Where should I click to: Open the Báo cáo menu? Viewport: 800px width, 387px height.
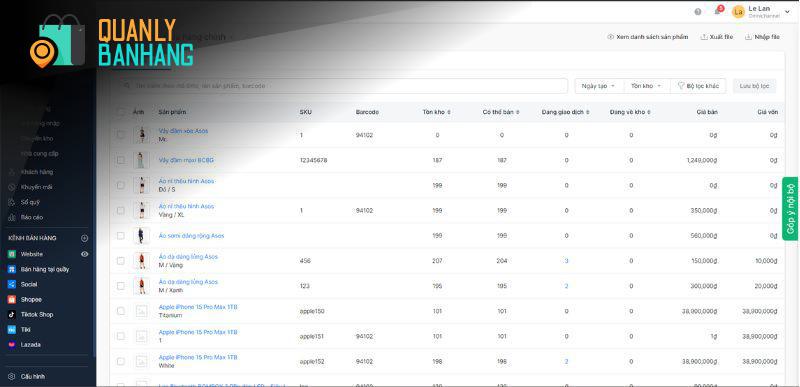(32, 217)
